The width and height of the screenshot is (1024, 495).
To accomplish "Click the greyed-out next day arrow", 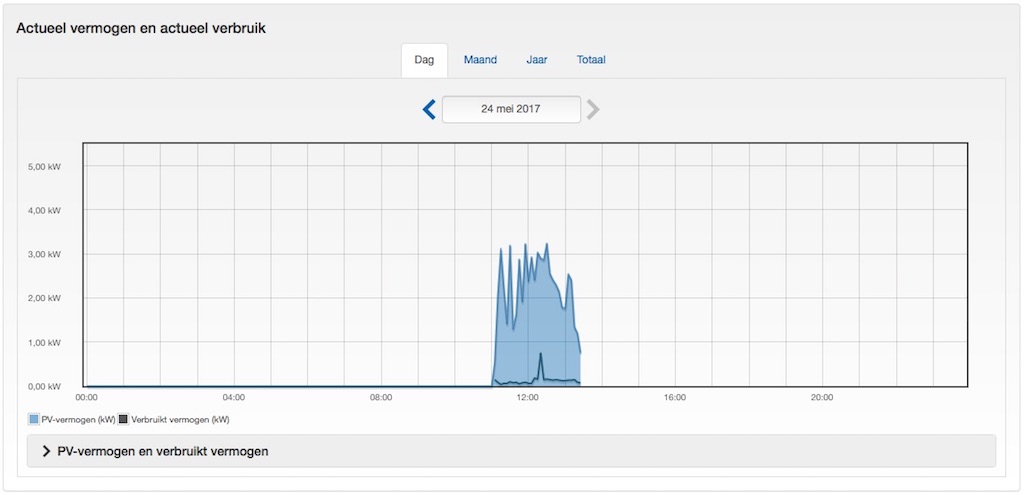I will [593, 109].
